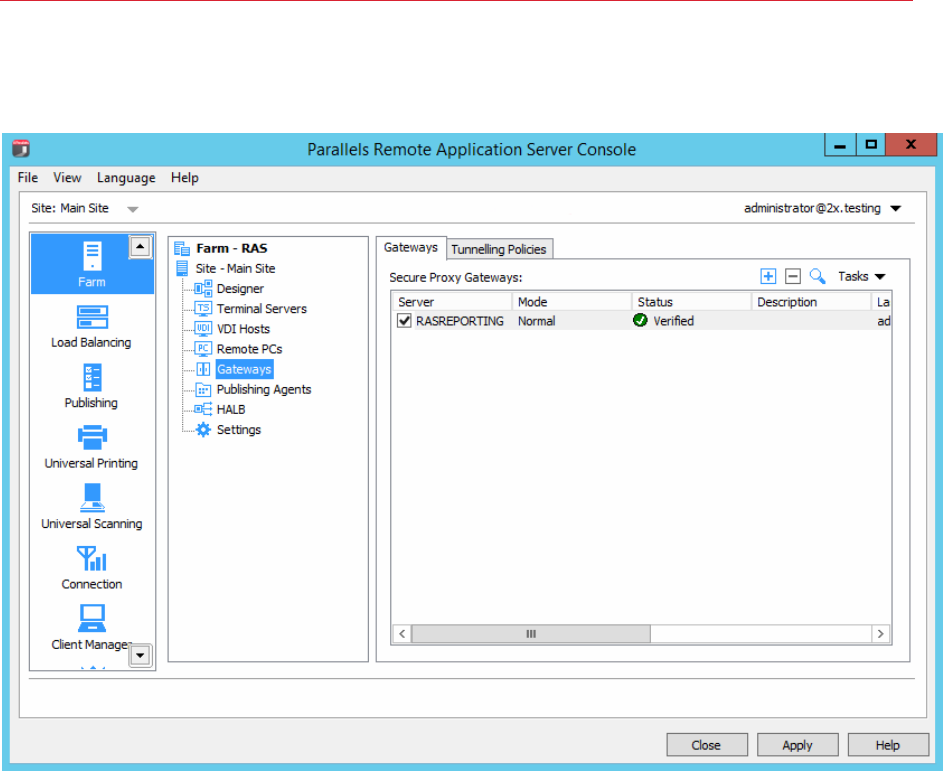Click the Terminal Servers TS icon
Screen dimensions: 943x771
coord(203,309)
